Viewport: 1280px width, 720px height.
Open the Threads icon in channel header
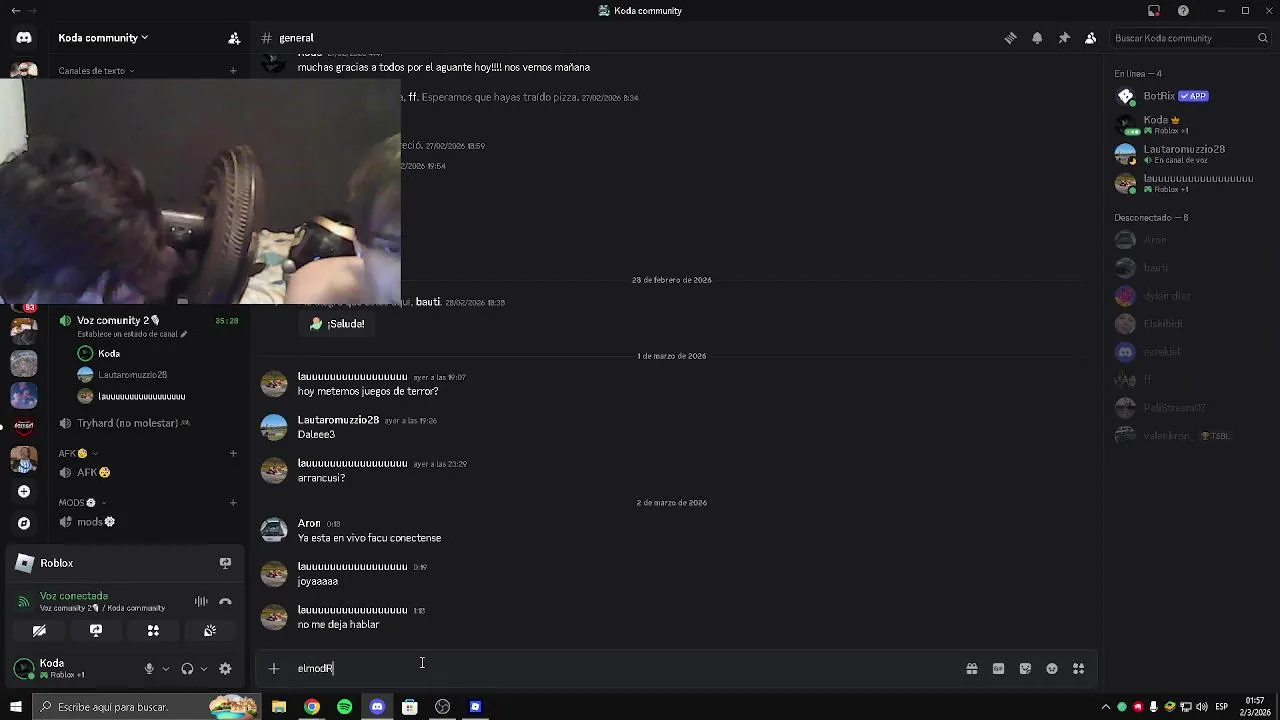pyautogui.click(x=1010, y=38)
